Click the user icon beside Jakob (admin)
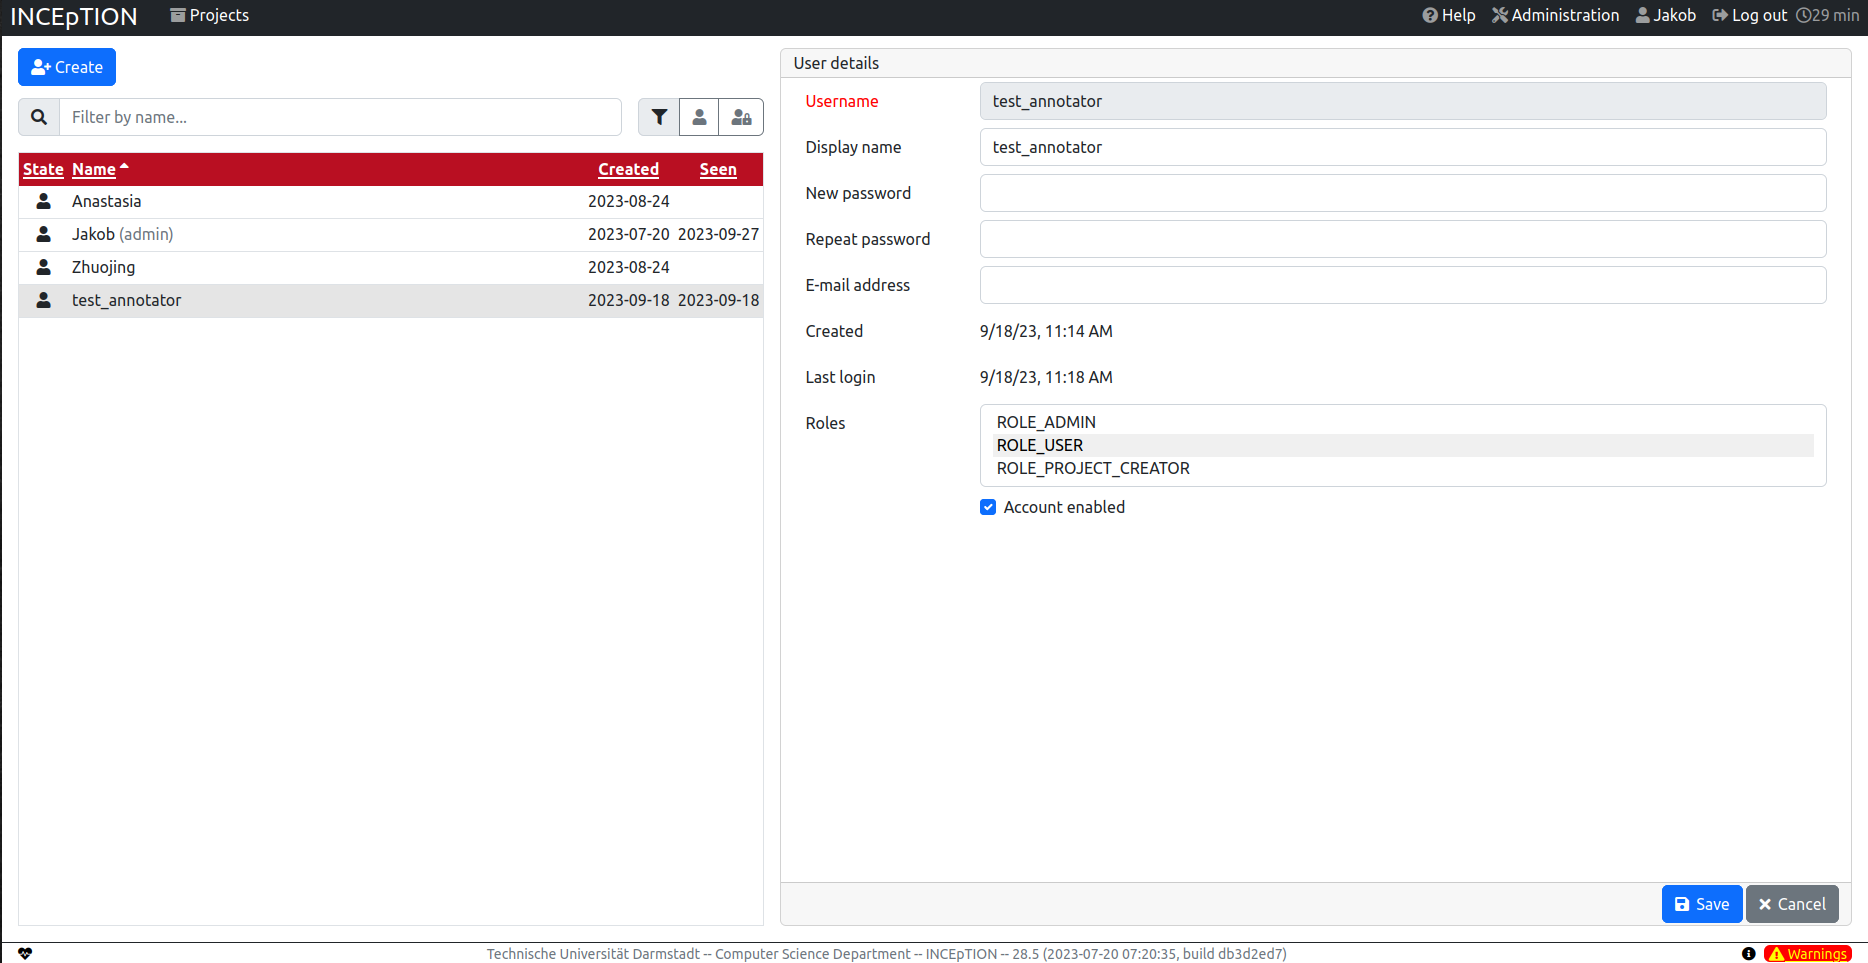Image resolution: width=1868 pixels, height=963 pixels. point(44,234)
